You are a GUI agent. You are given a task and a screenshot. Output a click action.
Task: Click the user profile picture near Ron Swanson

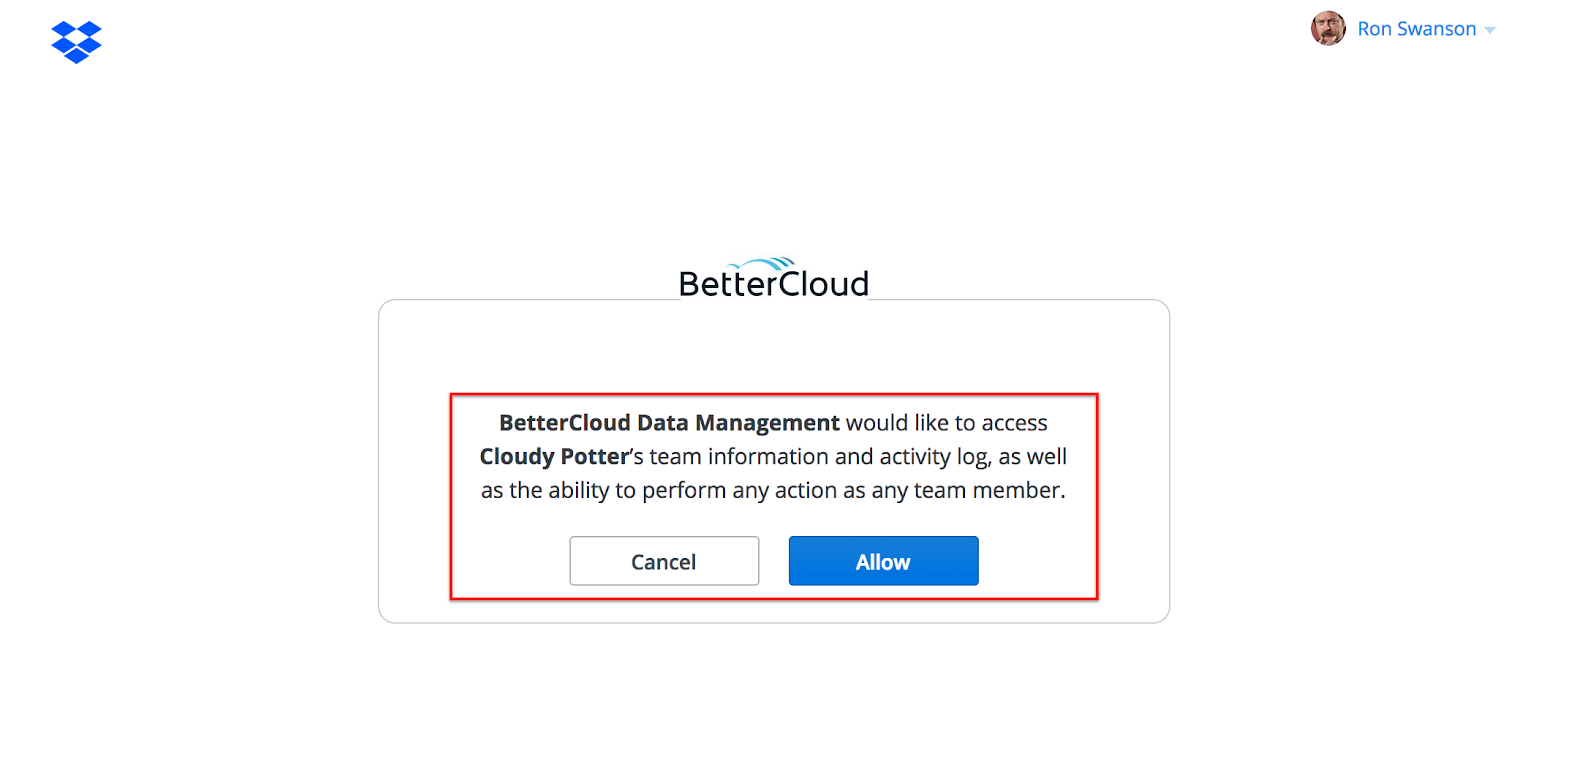(1327, 28)
